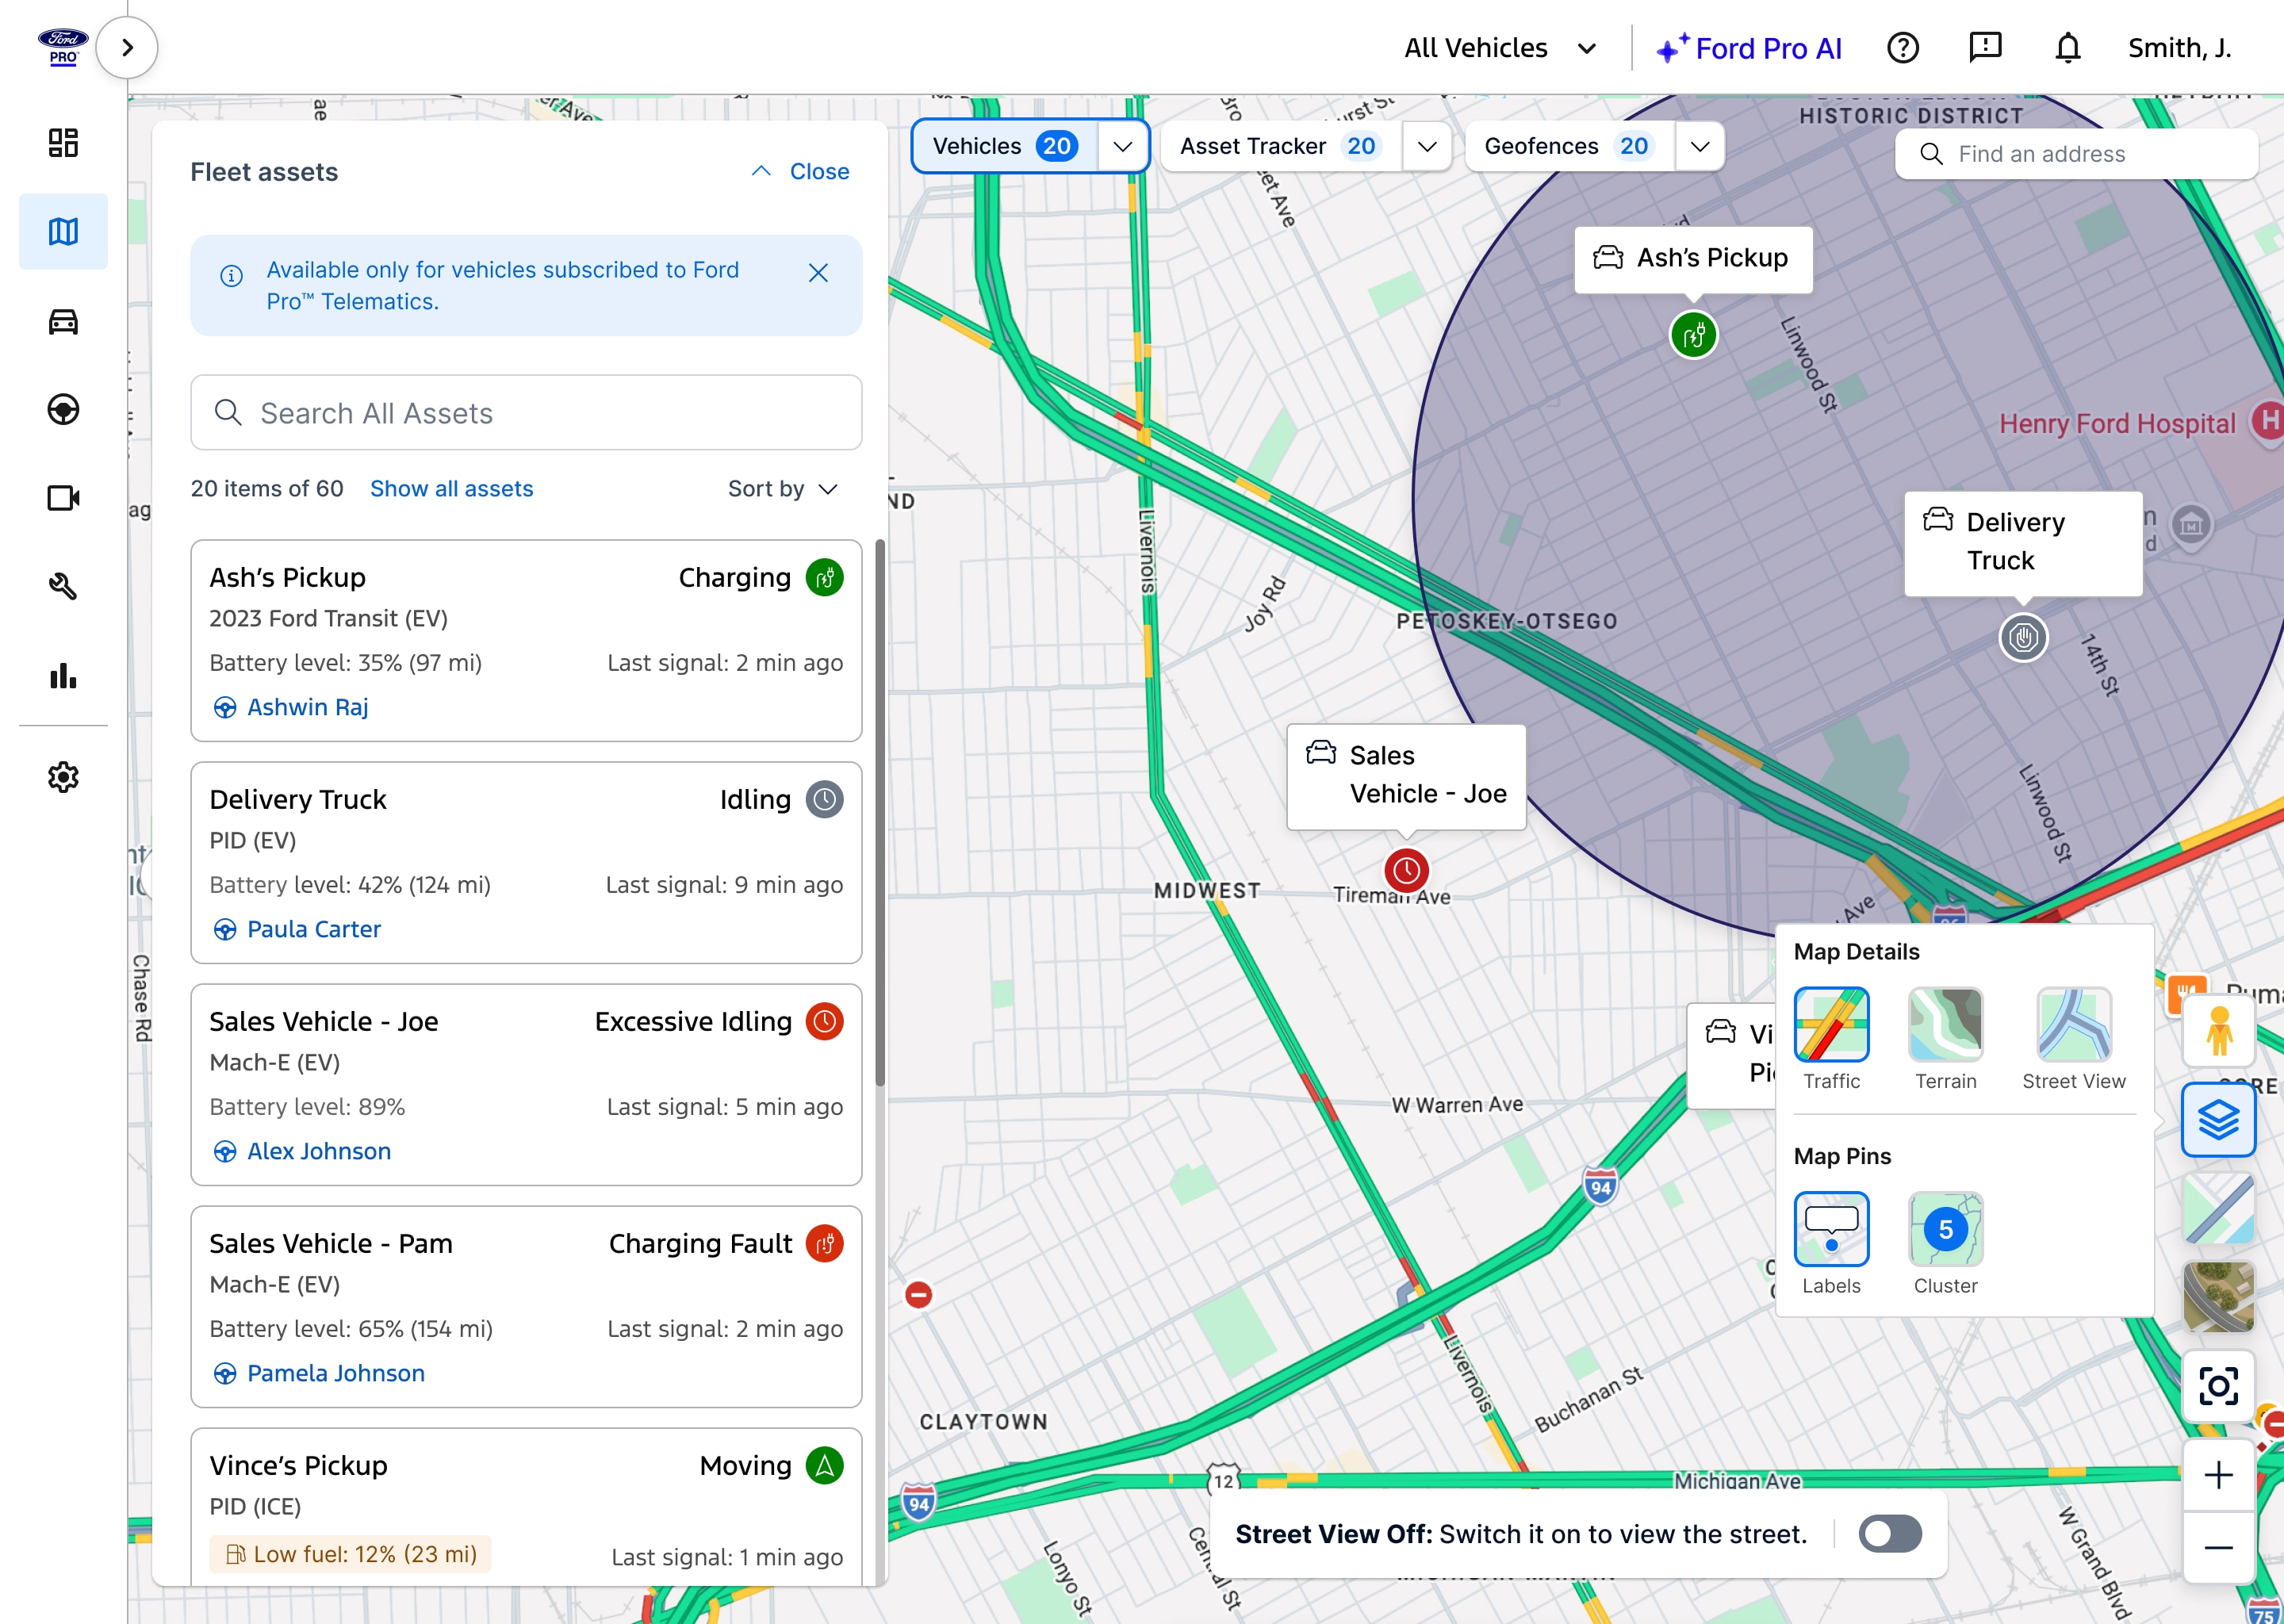Open the Sort by dropdown

(783, 489)
